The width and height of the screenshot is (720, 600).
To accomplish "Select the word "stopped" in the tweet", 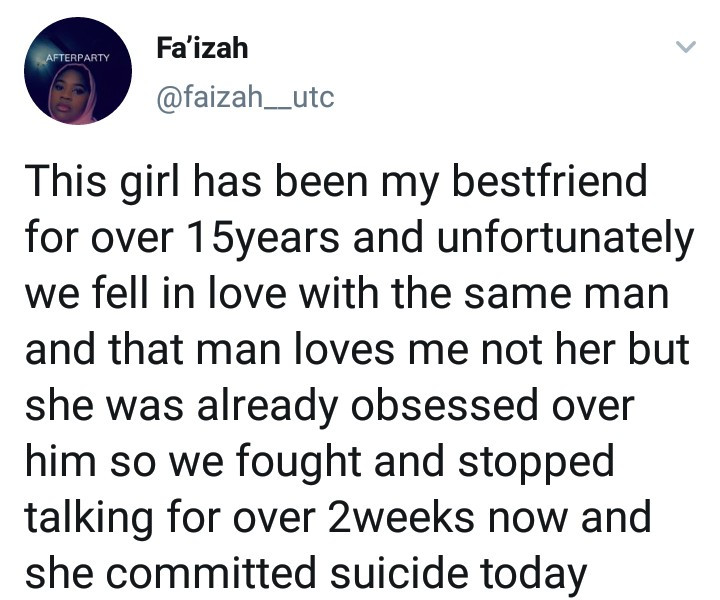I will [536, 463].
